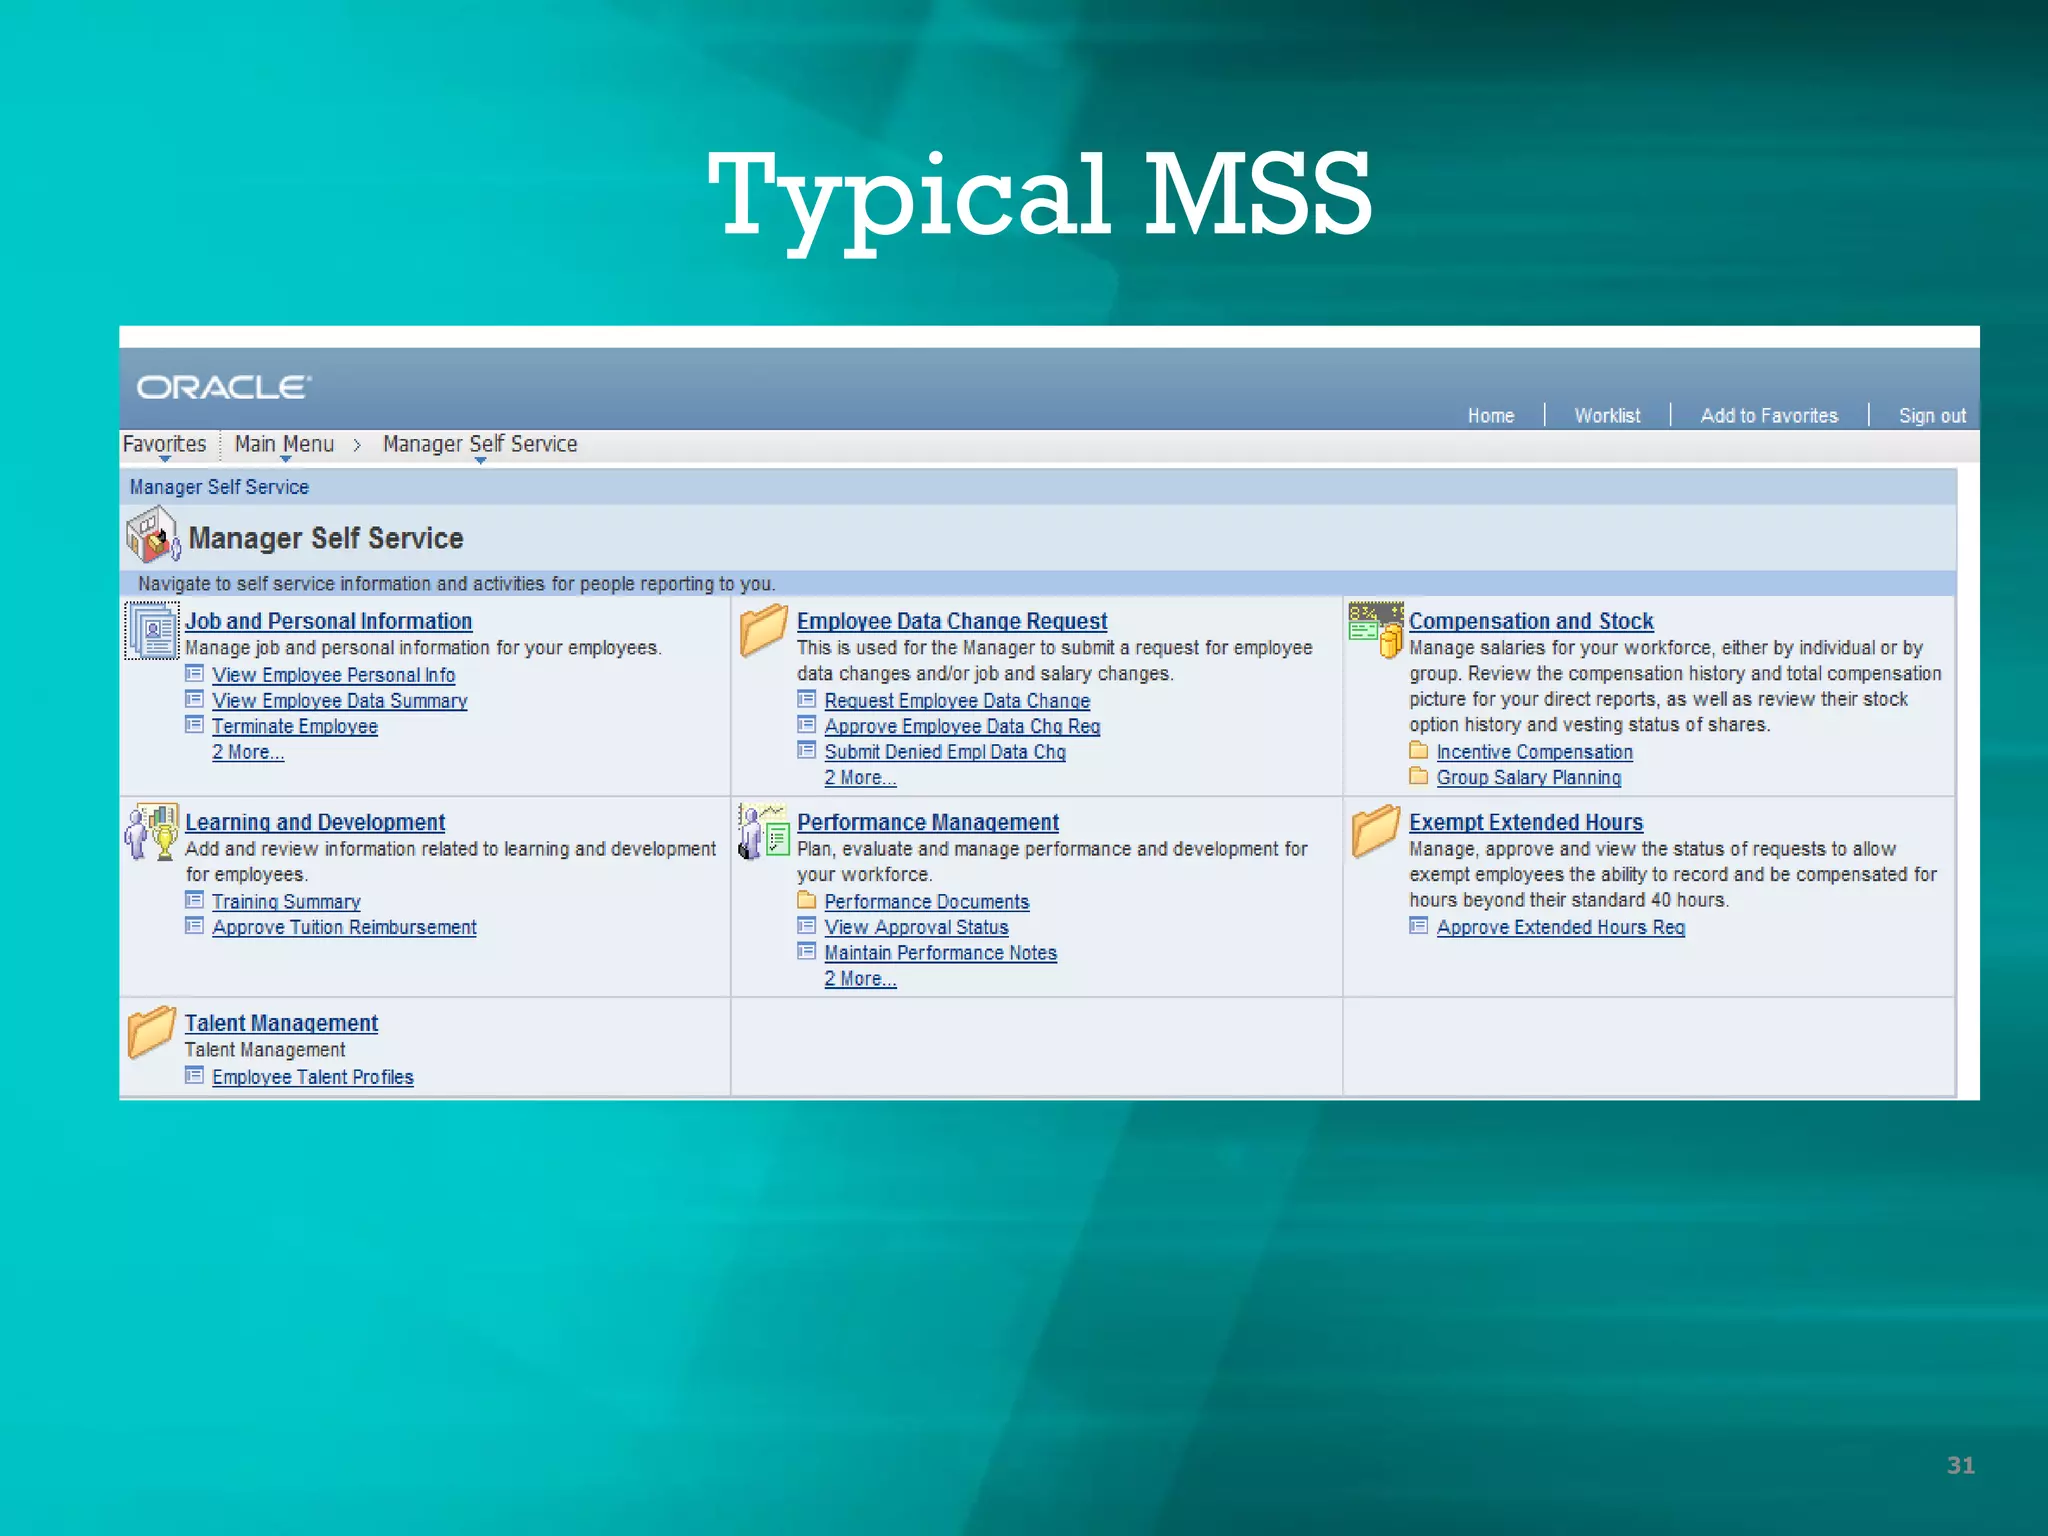
Task: Open the Exempt Extended Hours heading link
Action: pos(1526,822)
